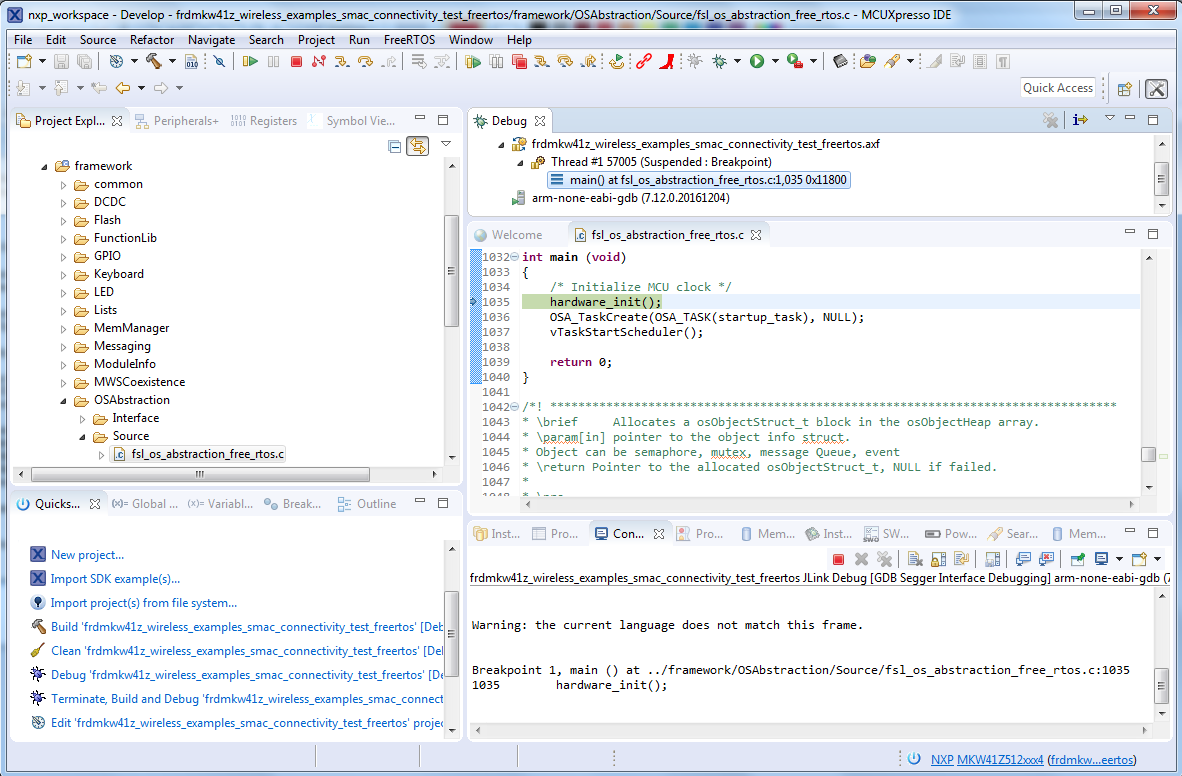Click the Resume debug icon in toolbar
Viewport: 1182px width, 776px height.
tap(250, 62)
